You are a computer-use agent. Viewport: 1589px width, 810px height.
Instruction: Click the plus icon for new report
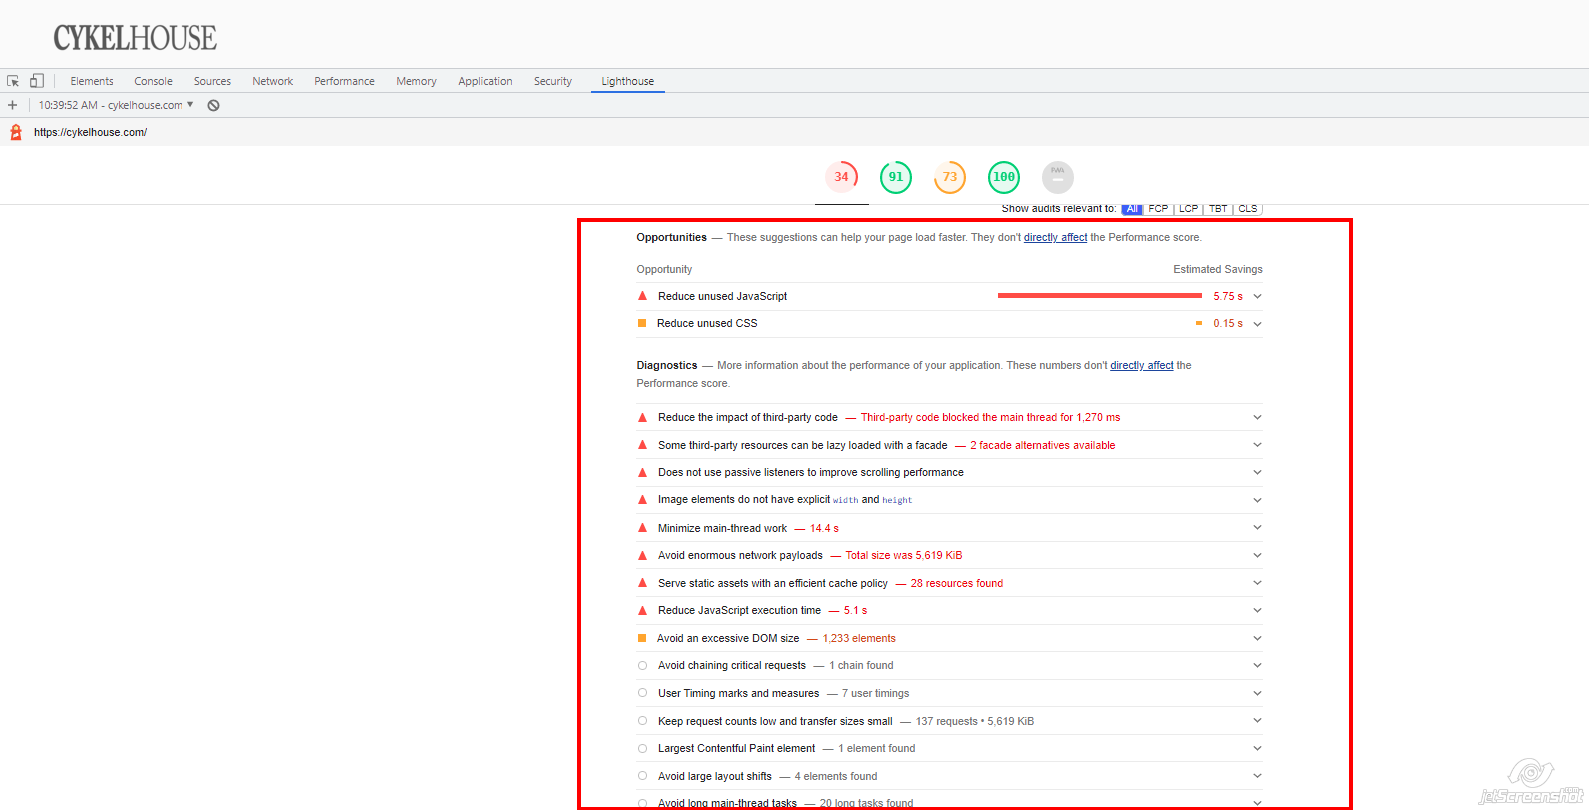12,105
